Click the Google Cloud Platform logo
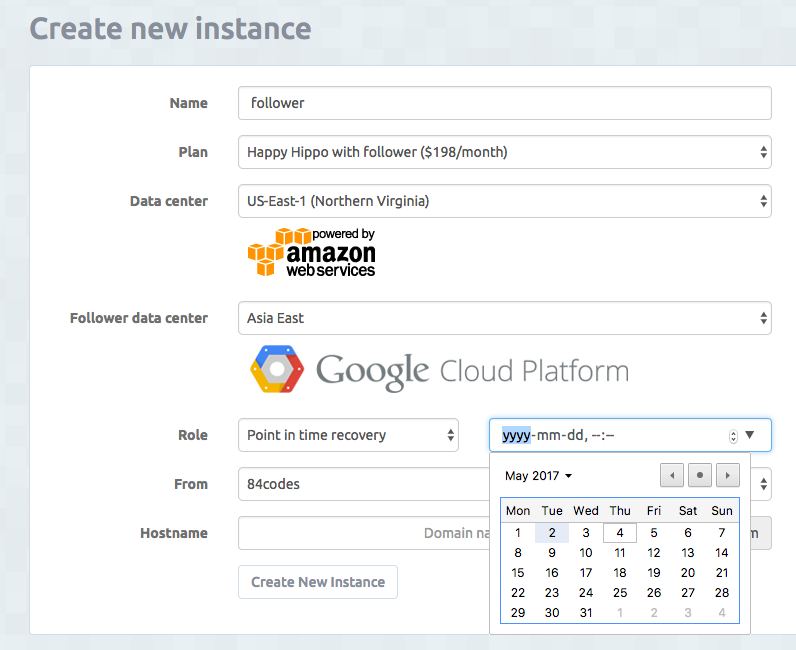Screen dimensions: 796x650 (439, 371)
